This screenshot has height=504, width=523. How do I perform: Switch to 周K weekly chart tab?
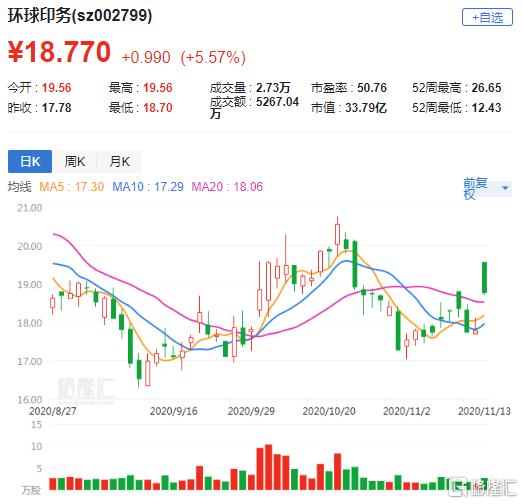(75, 161)
